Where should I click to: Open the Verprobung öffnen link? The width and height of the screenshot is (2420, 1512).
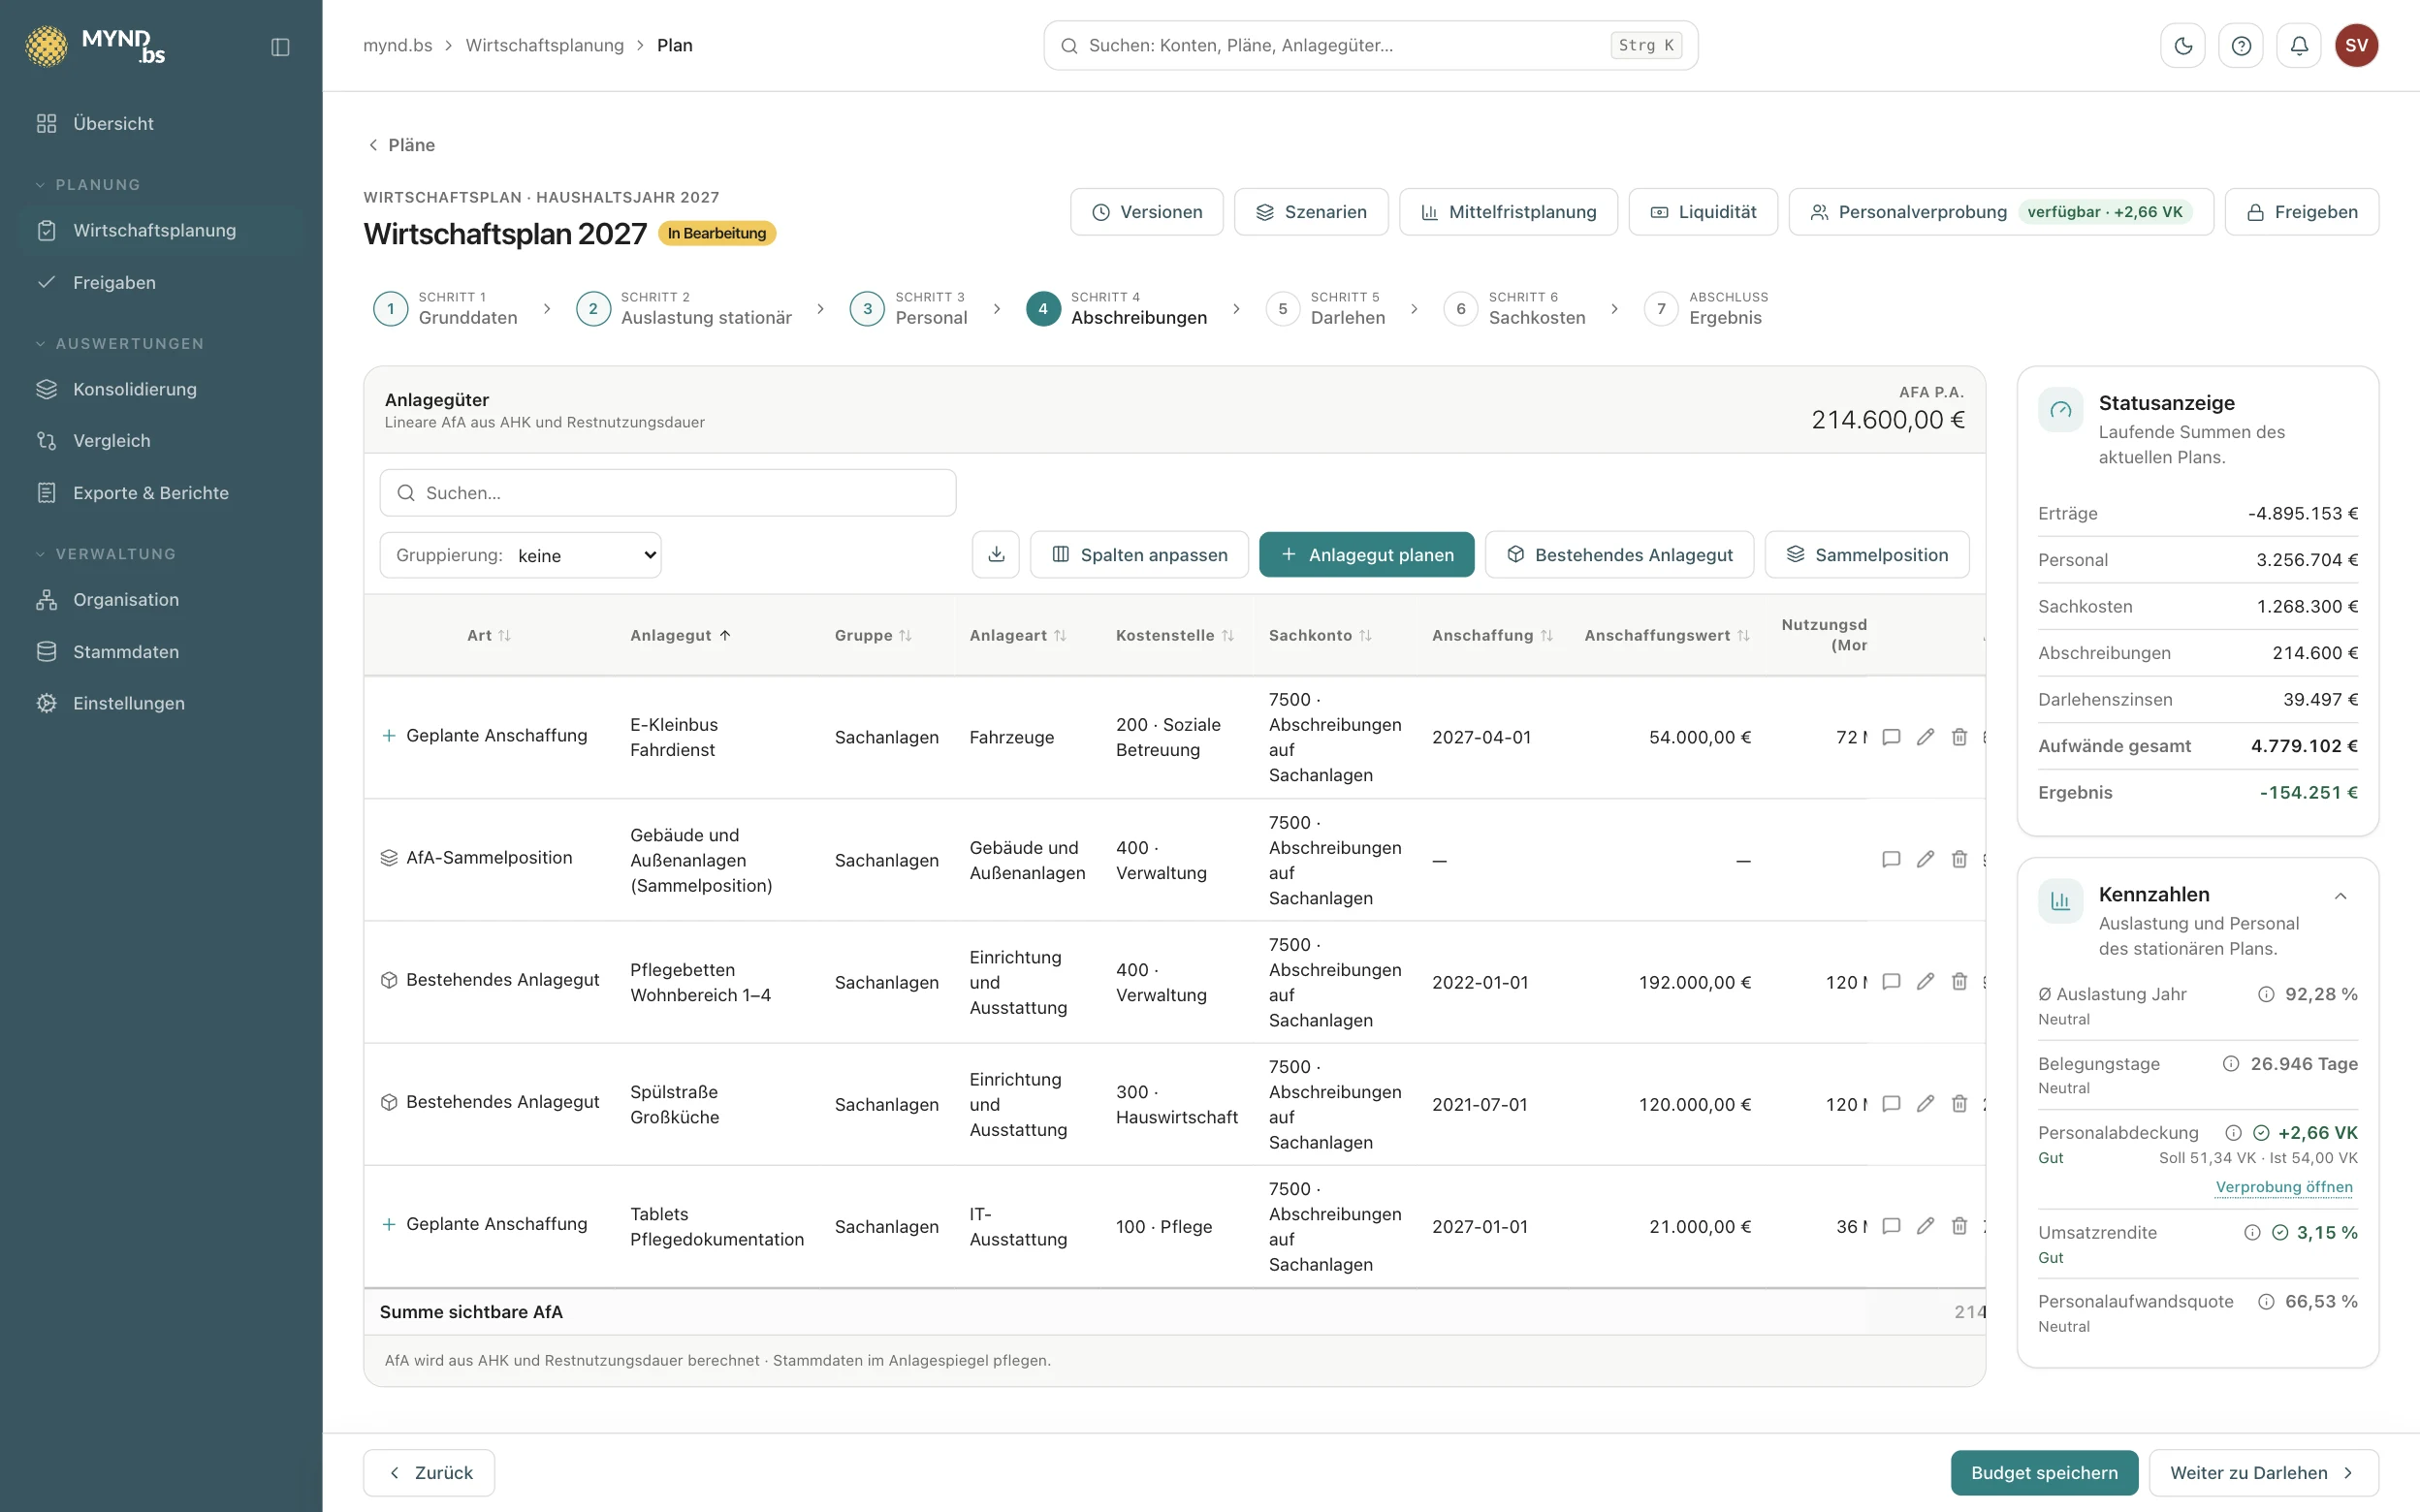pyautogui.click(x=2284, y=1187)
